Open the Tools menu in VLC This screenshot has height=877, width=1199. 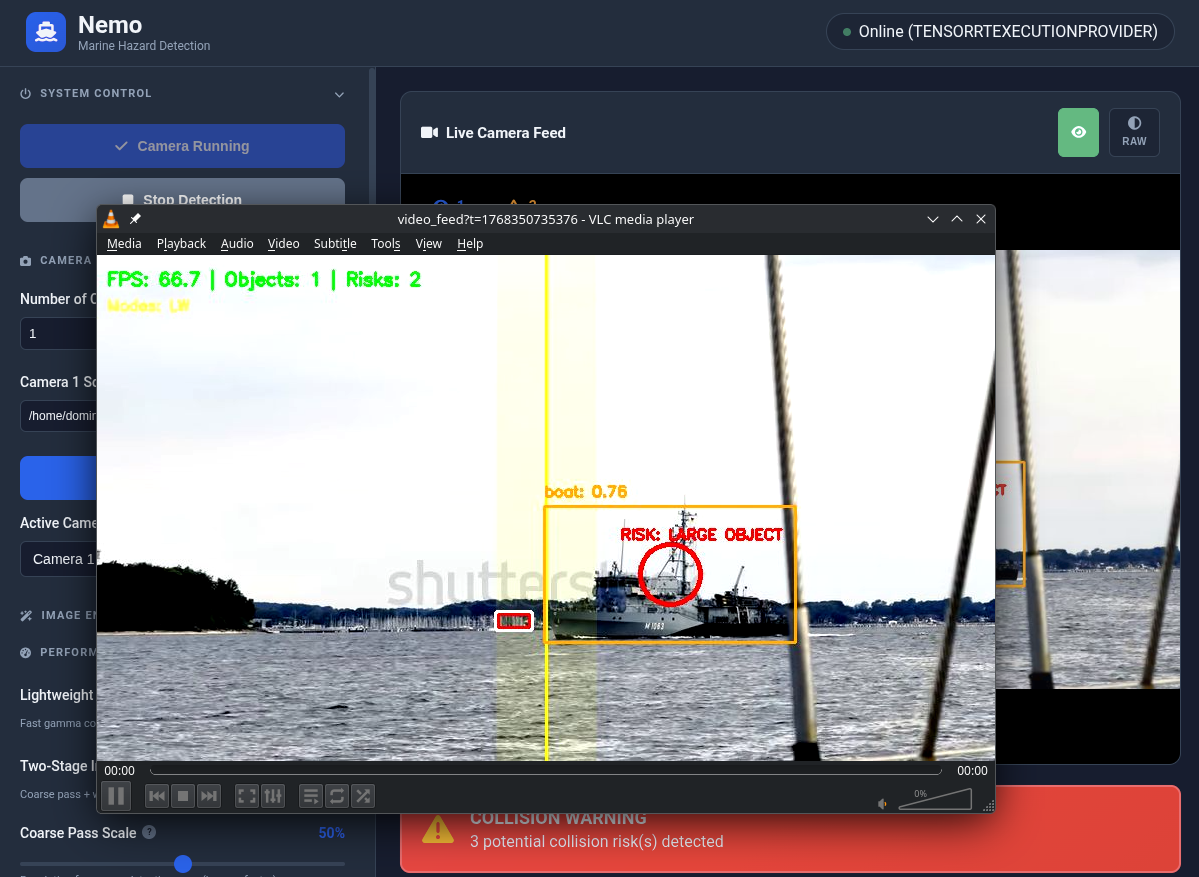click(x=385, y=243)
